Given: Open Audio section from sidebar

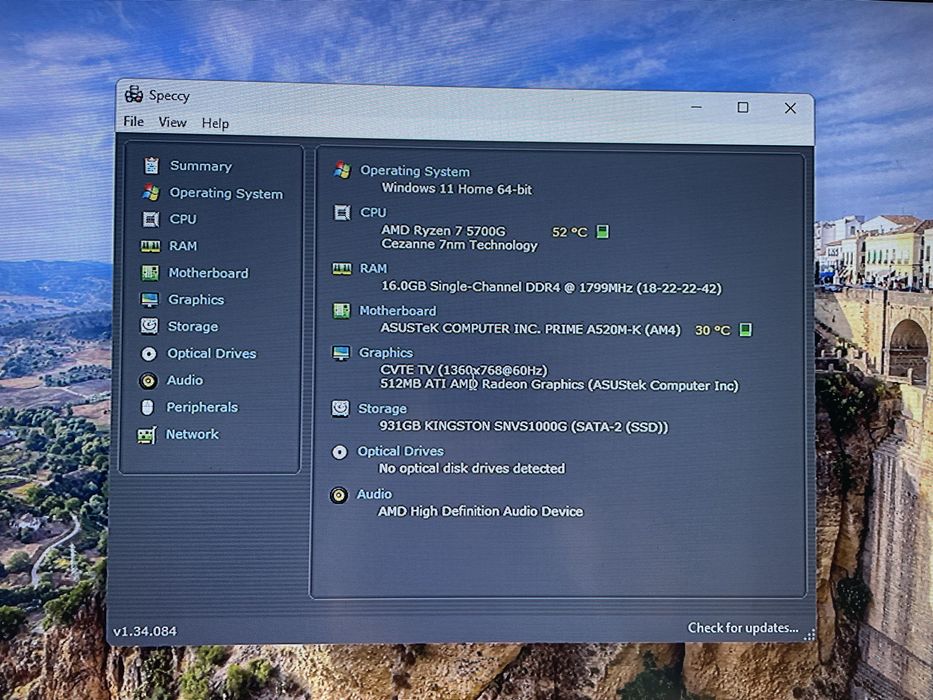Looking at the screenshot, I should [x=184, y=380].
